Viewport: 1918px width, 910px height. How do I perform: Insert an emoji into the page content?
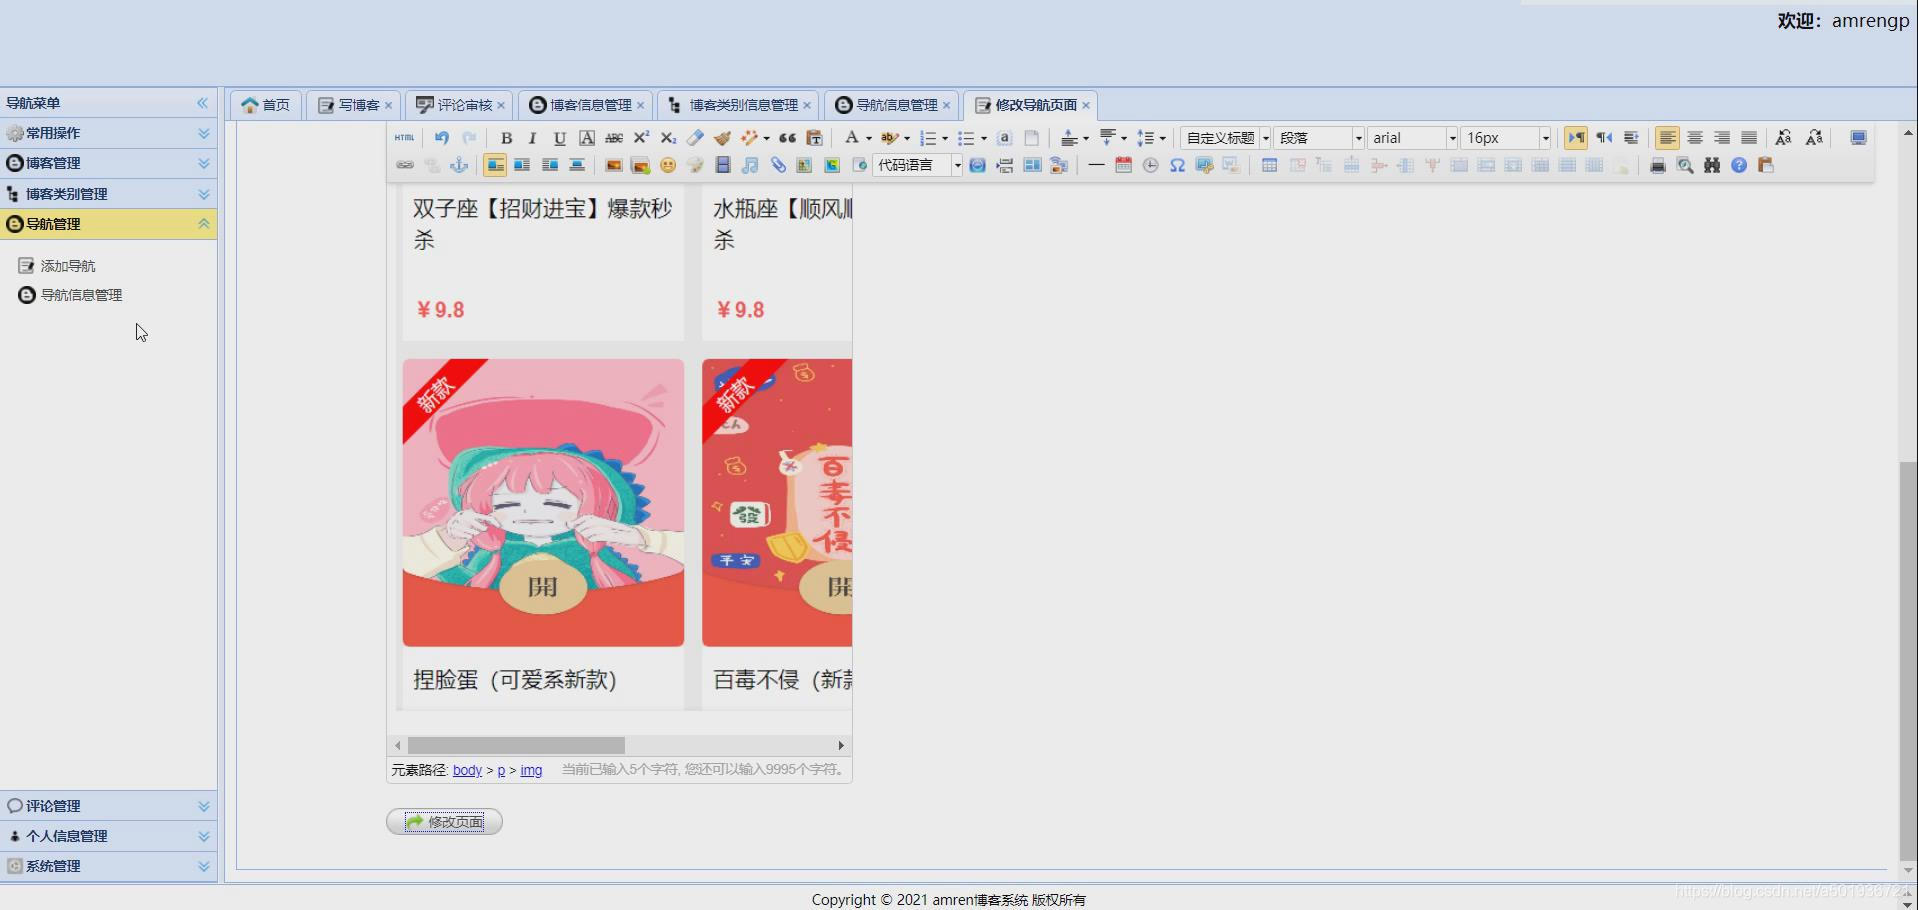click(x=668, y=166)
